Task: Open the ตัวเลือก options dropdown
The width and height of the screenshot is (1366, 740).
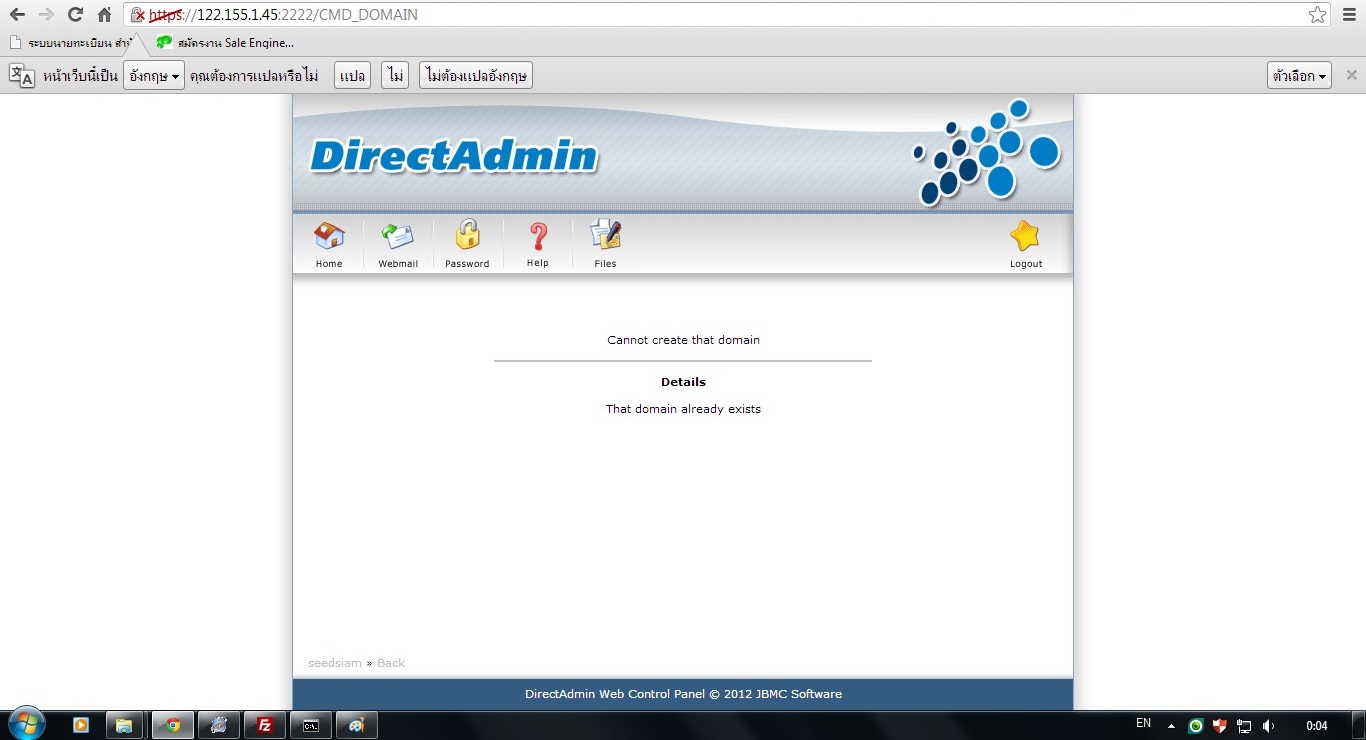Action: pyautogui.click(x=1300, y=75)
